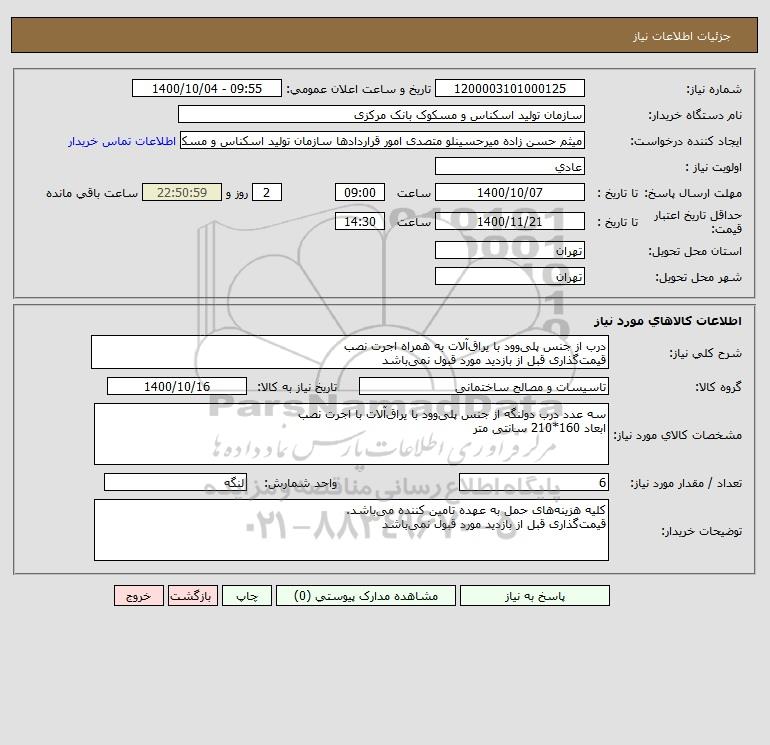Image resolution: width=770 pixels, height=745 pixels.
Task: Click the 'اولویت نیاز :' label
Action: click(714, 167)
